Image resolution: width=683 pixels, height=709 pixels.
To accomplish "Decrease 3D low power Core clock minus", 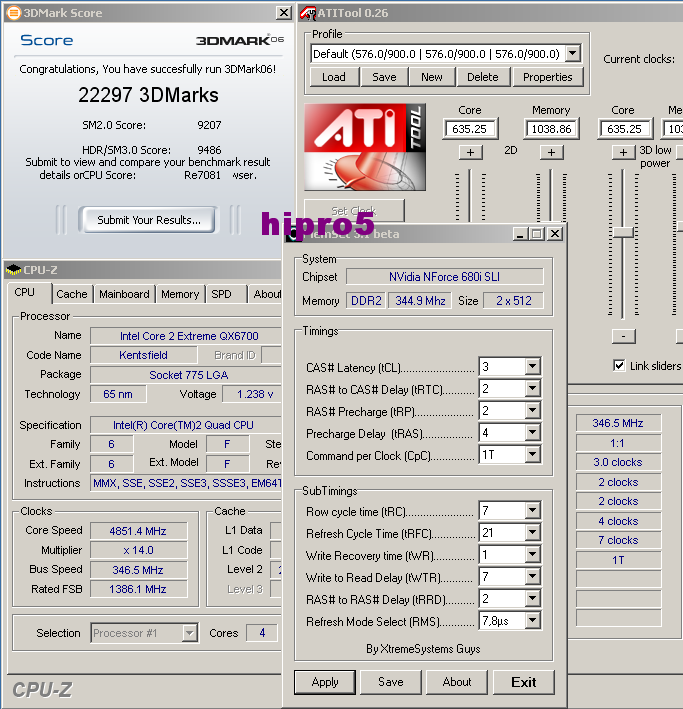I will (x=623, y=336).
